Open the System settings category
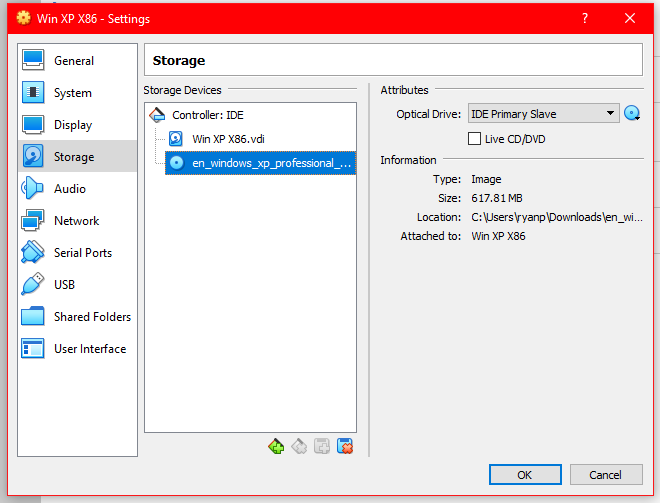The width and height of the screenshot is (660, 503). 77,93
